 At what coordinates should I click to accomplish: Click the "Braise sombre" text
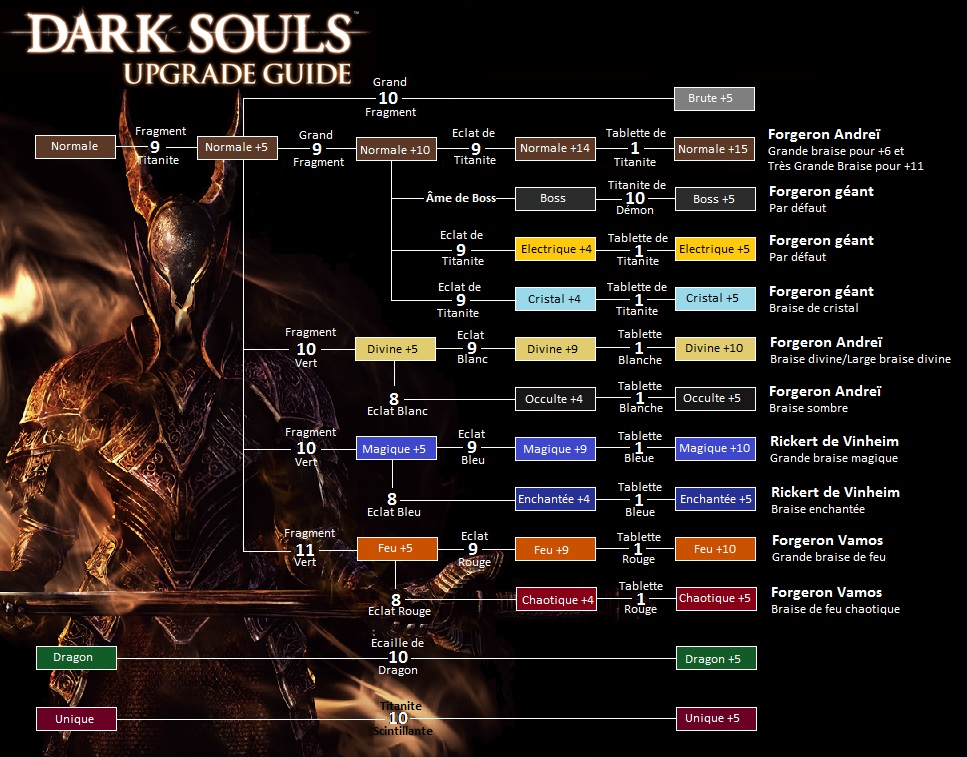coord(809,408)
